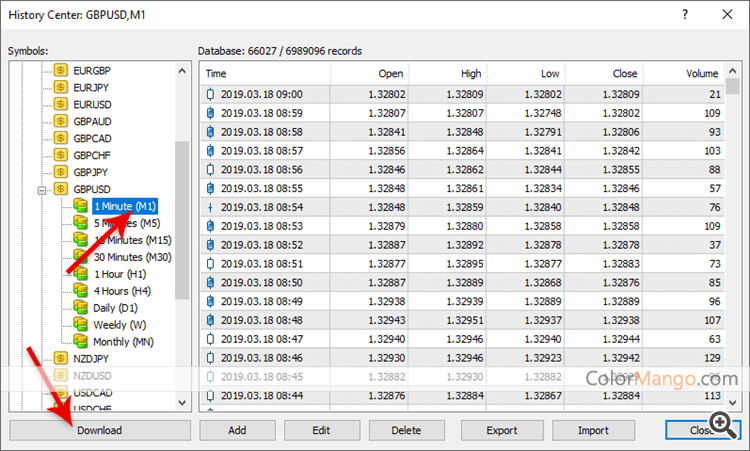This screenshot has width=750, height=451.
Task: Click the Export button
Action: point(501,430)
